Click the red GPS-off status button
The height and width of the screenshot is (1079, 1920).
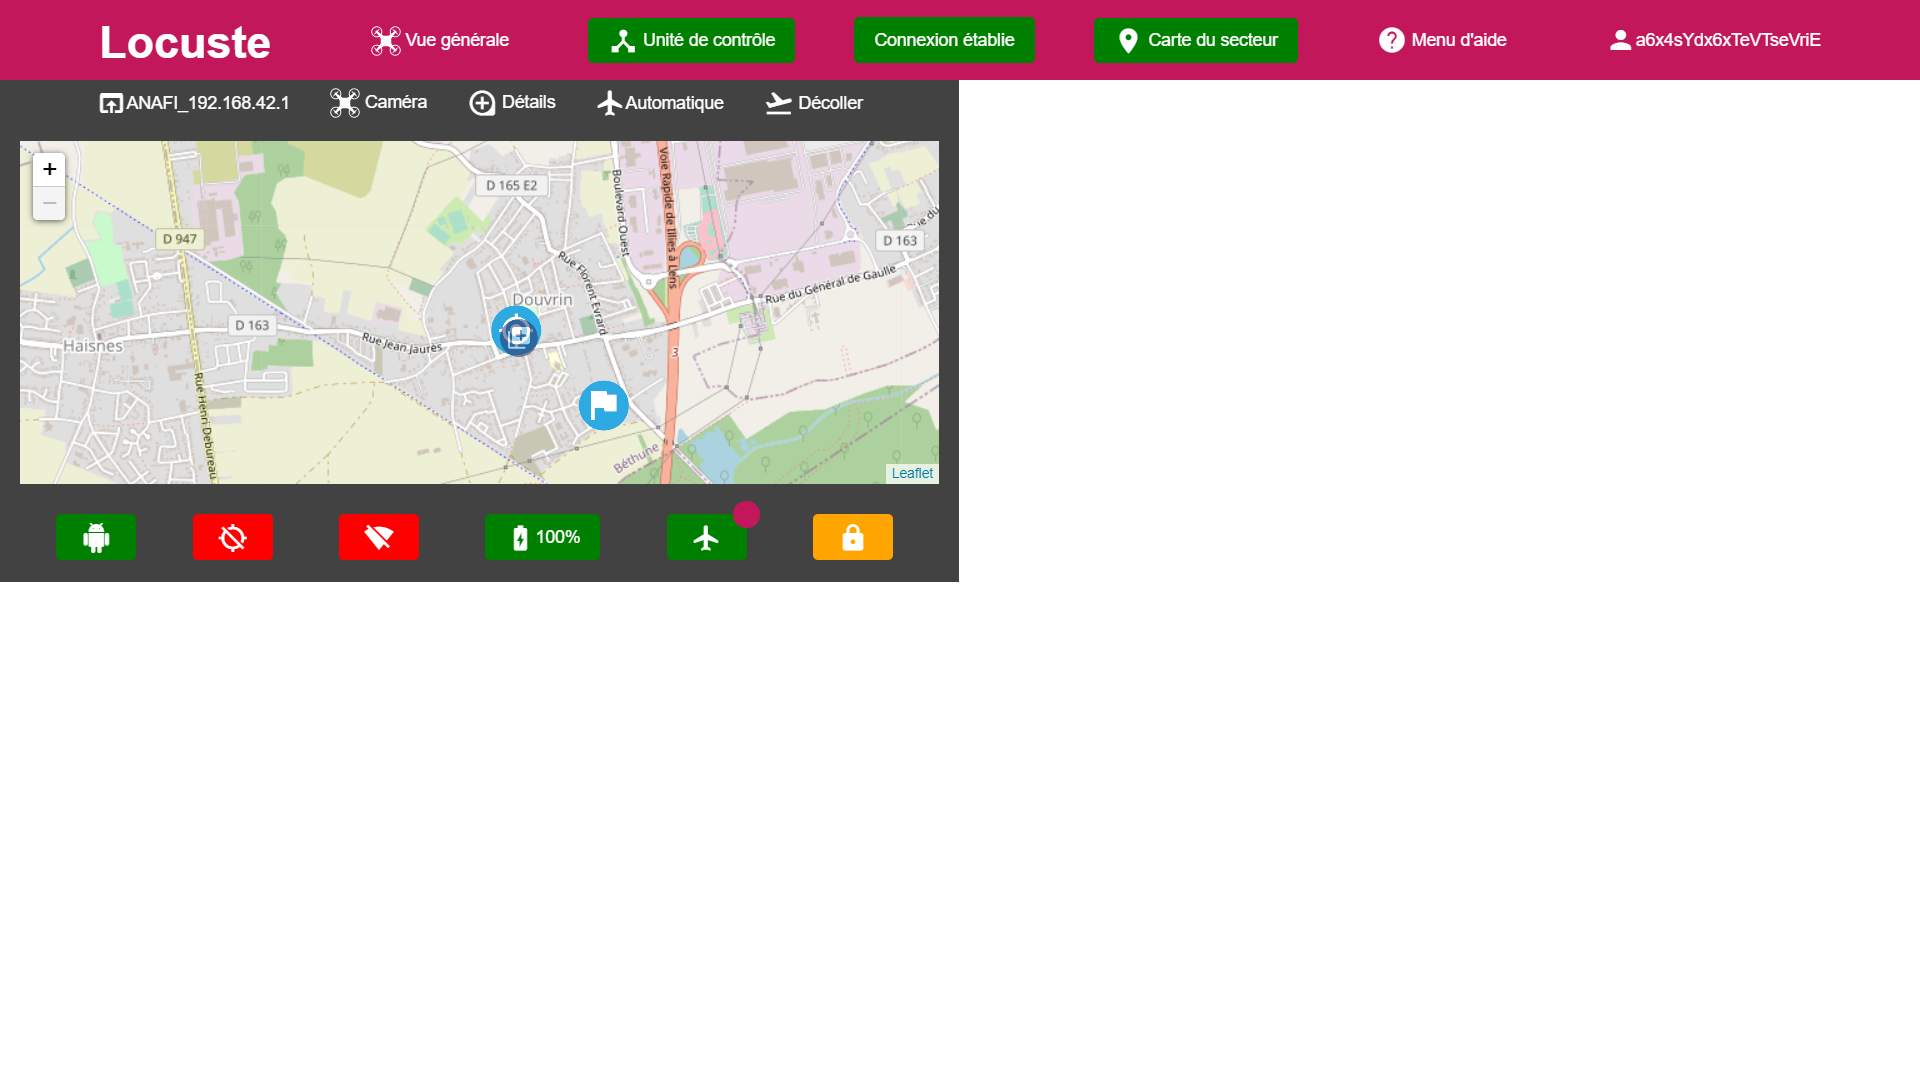233,537
